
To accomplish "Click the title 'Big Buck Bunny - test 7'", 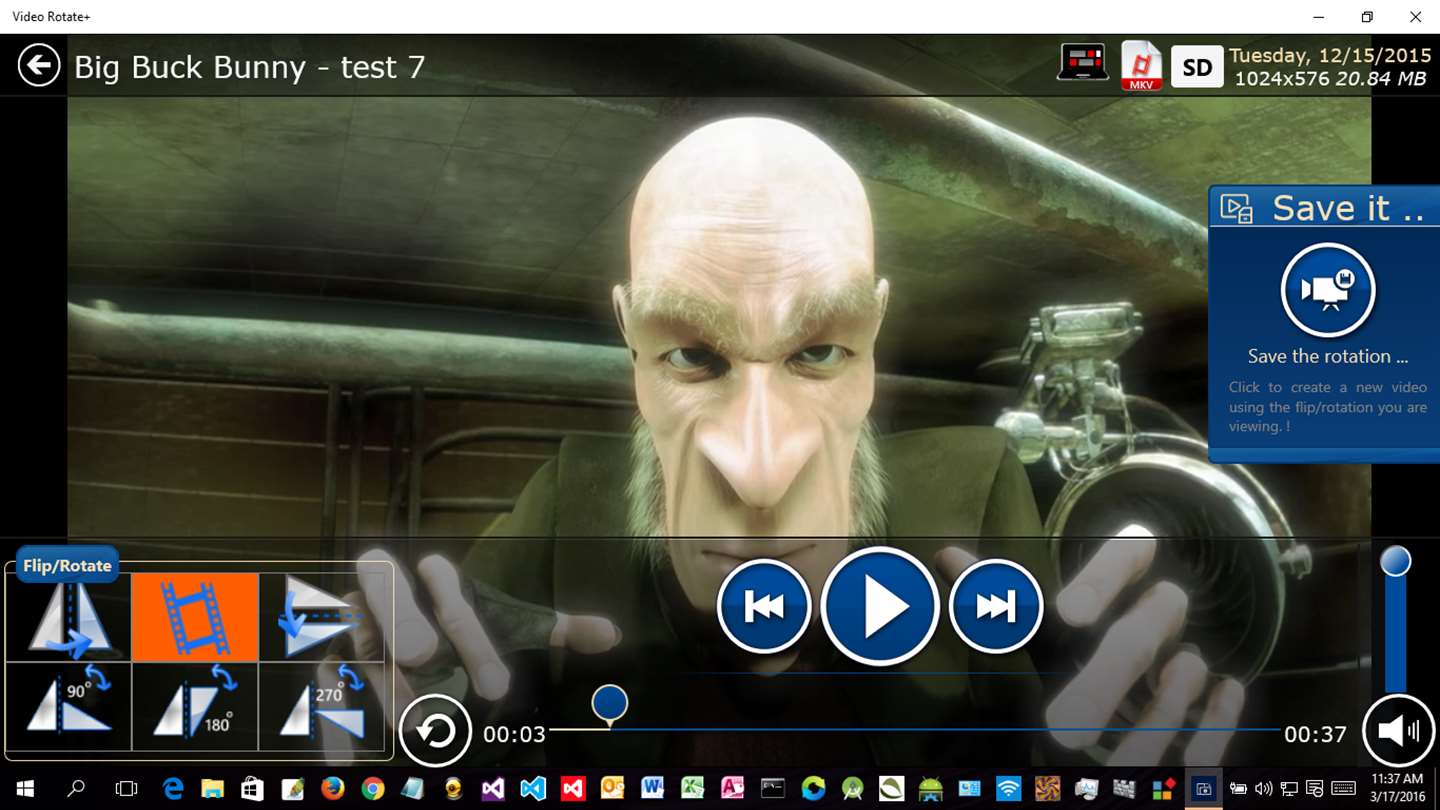I will point(250,67).
